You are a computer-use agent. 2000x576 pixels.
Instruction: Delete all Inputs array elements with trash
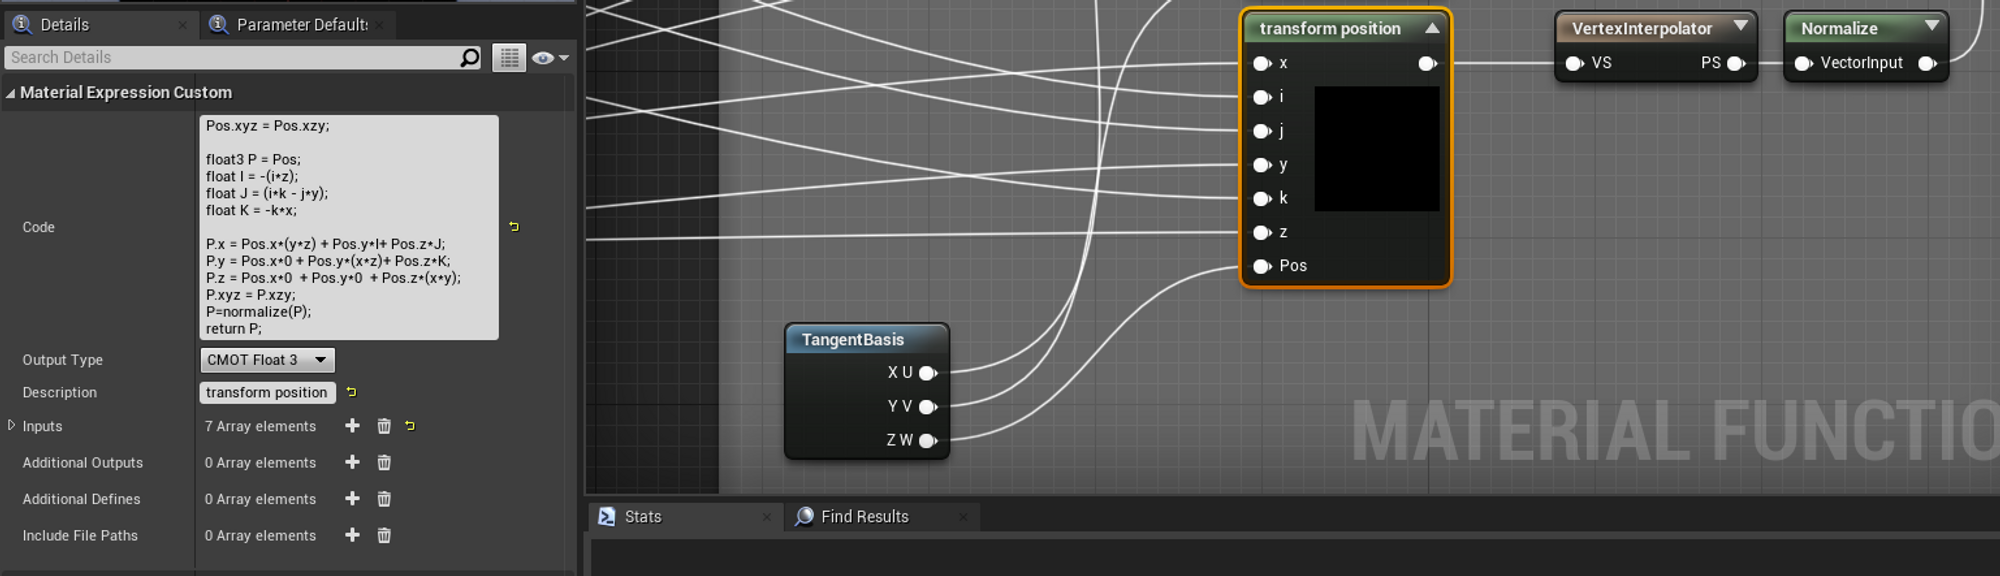pyautogui.click(x=384, y=426)
